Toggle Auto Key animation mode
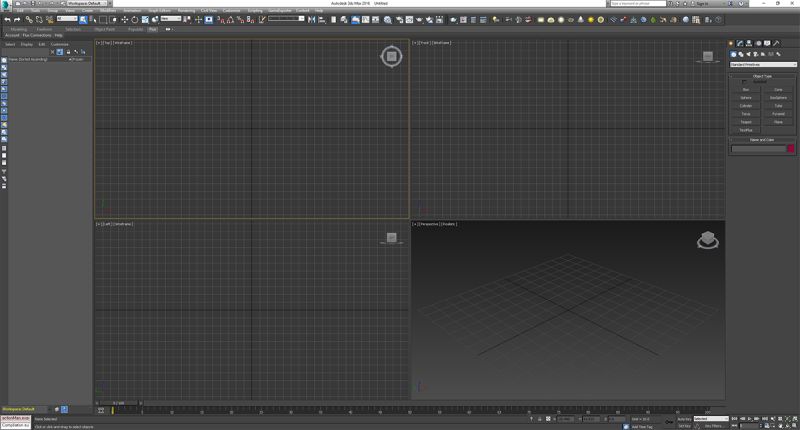The height and width of the screenshot is (430, 800). (x=684, y=419)
